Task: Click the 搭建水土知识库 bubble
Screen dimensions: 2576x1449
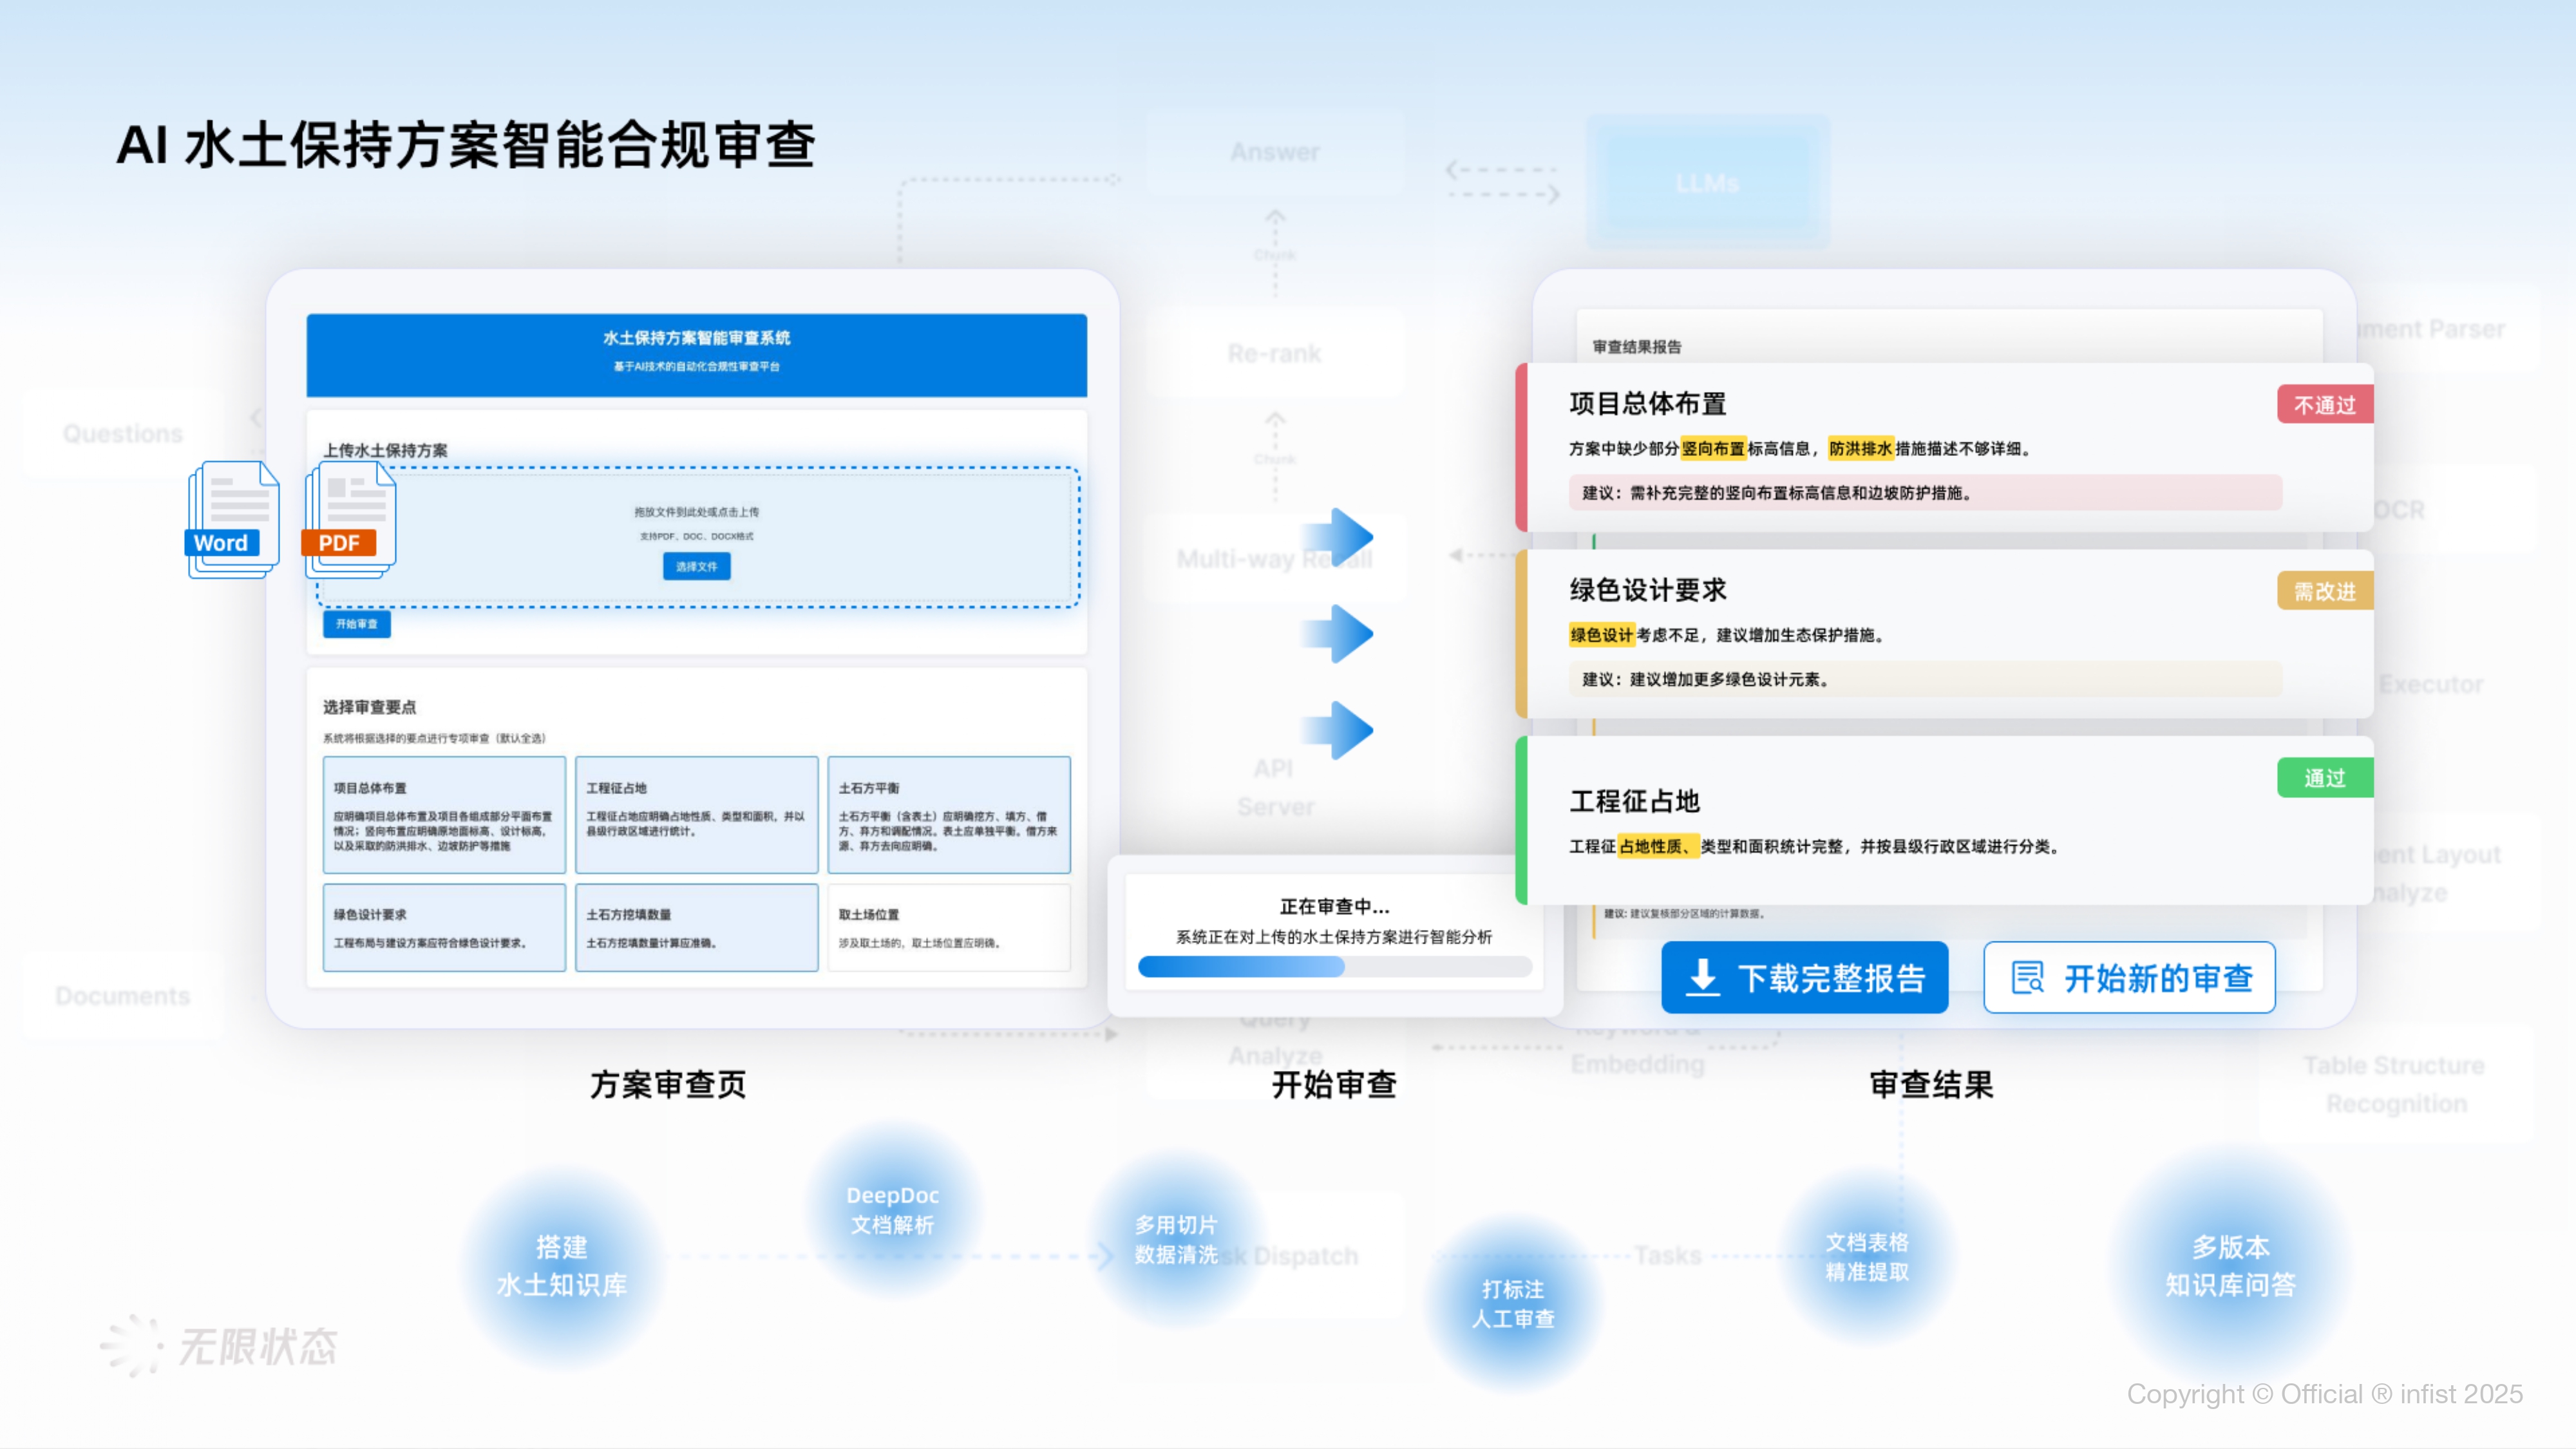Action: coord(561,1266)
